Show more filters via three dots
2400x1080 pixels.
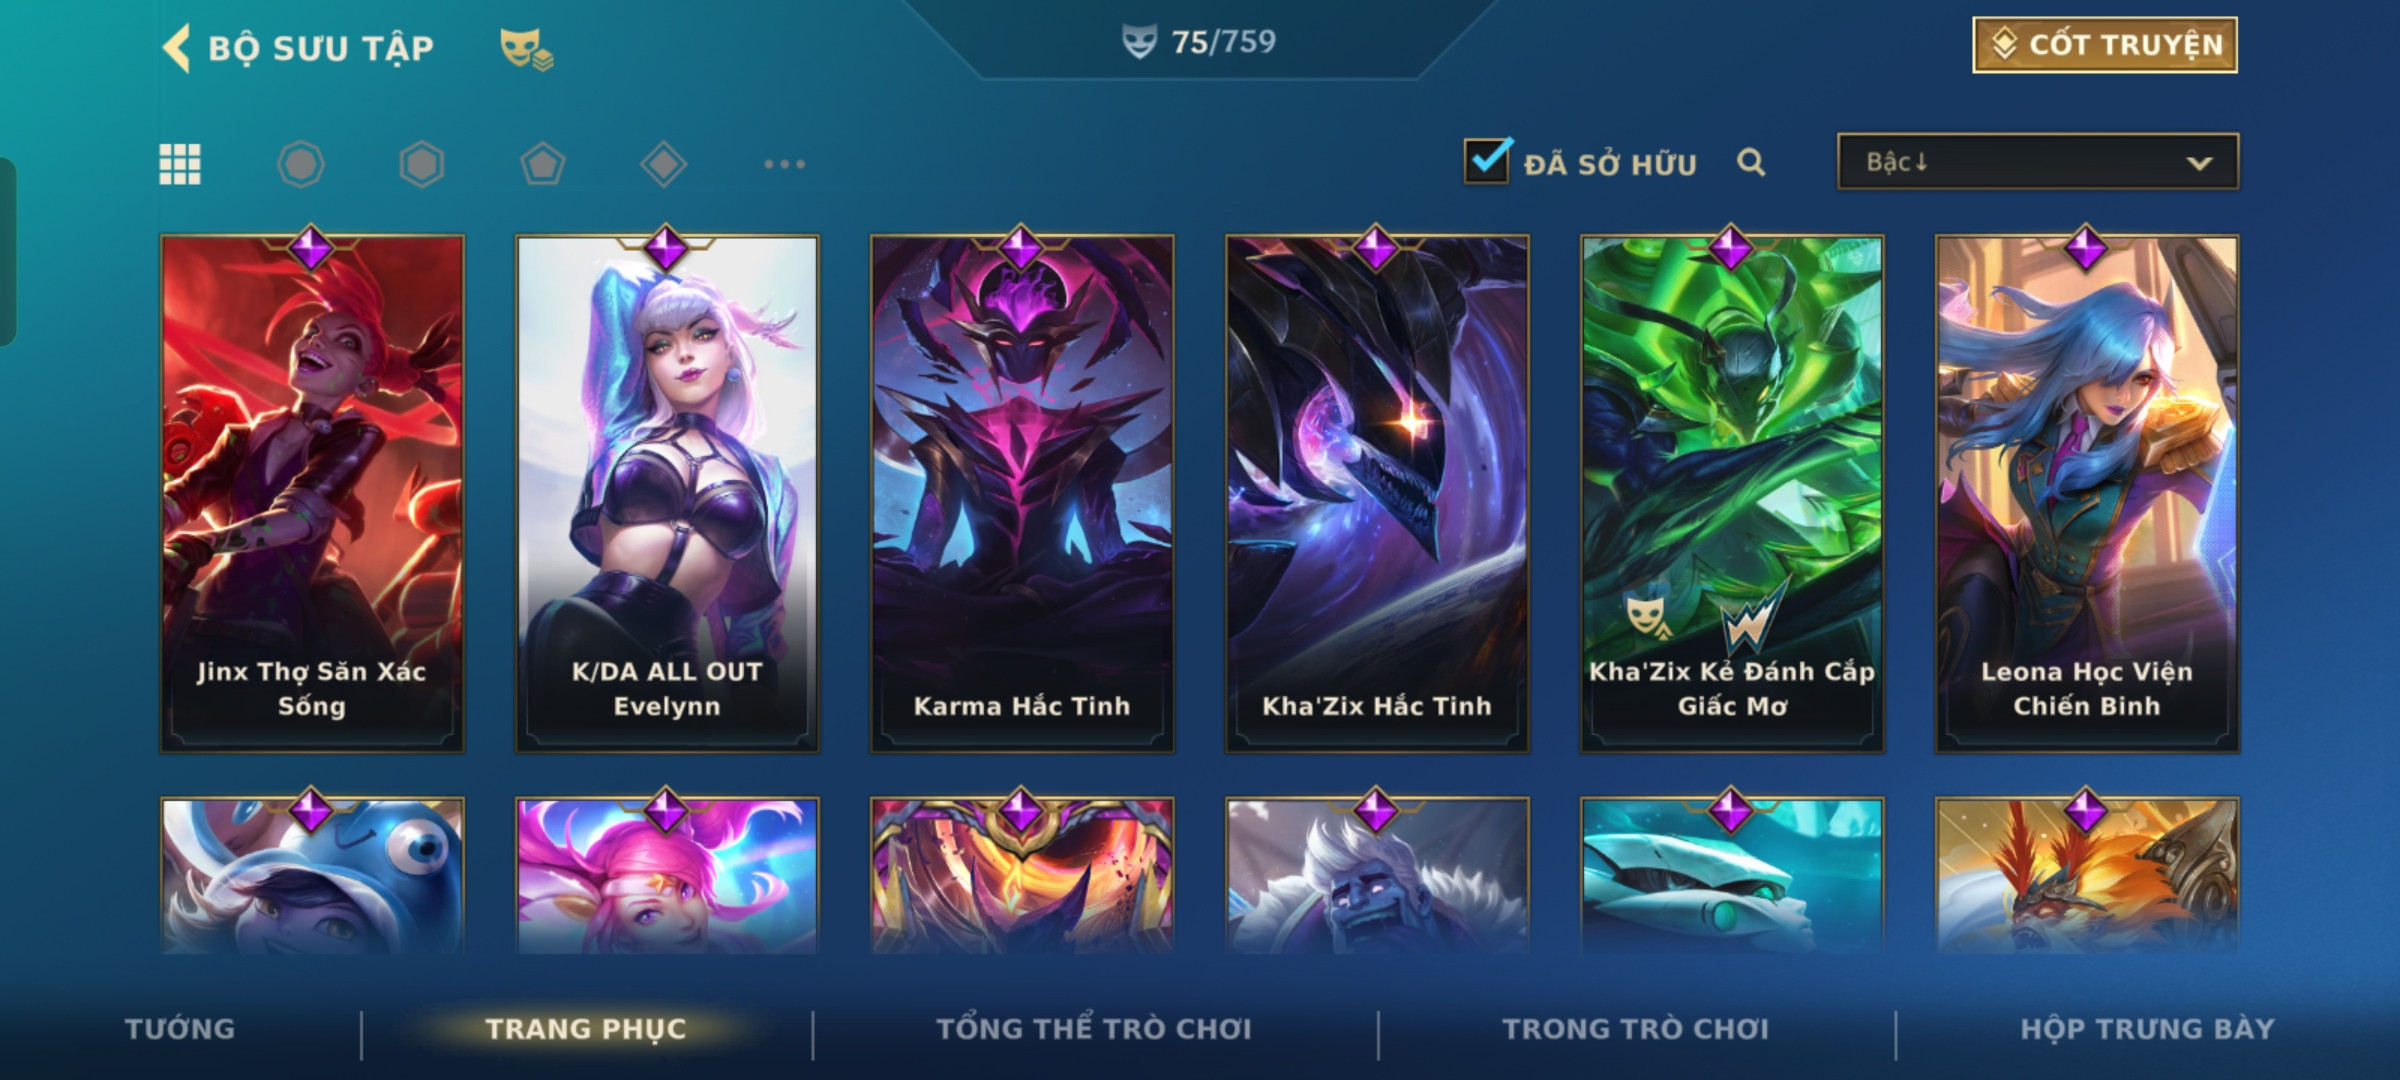coord(785,164)
